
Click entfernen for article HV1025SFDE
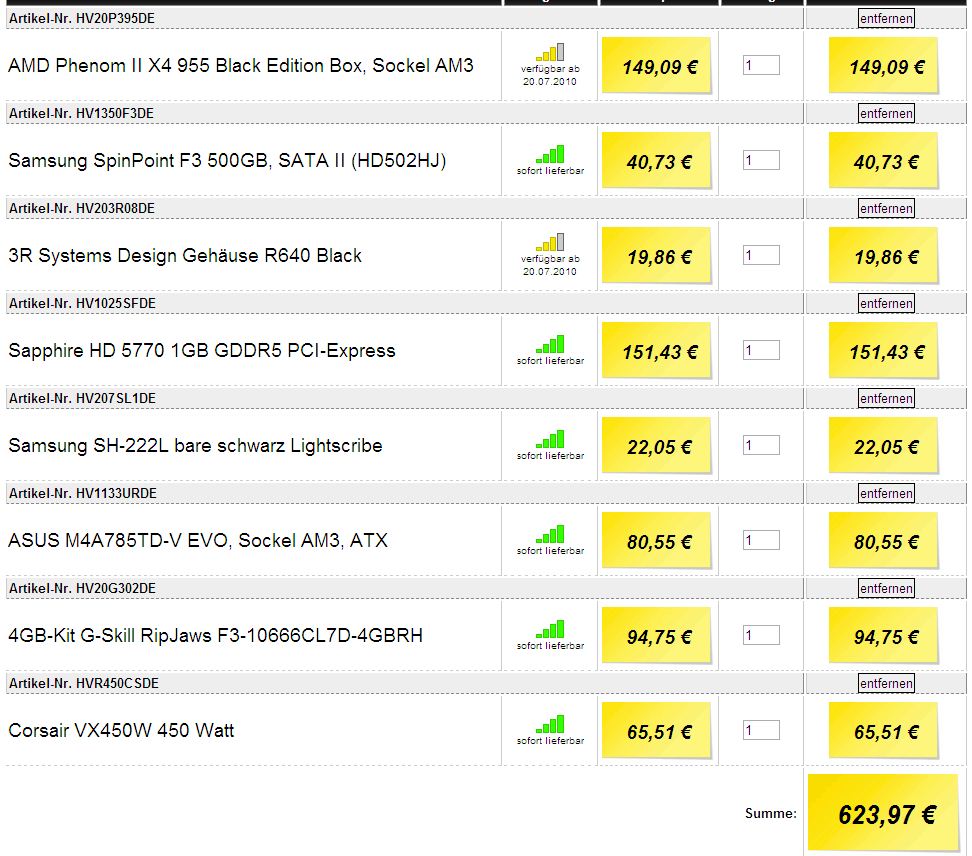coord(886,304)
